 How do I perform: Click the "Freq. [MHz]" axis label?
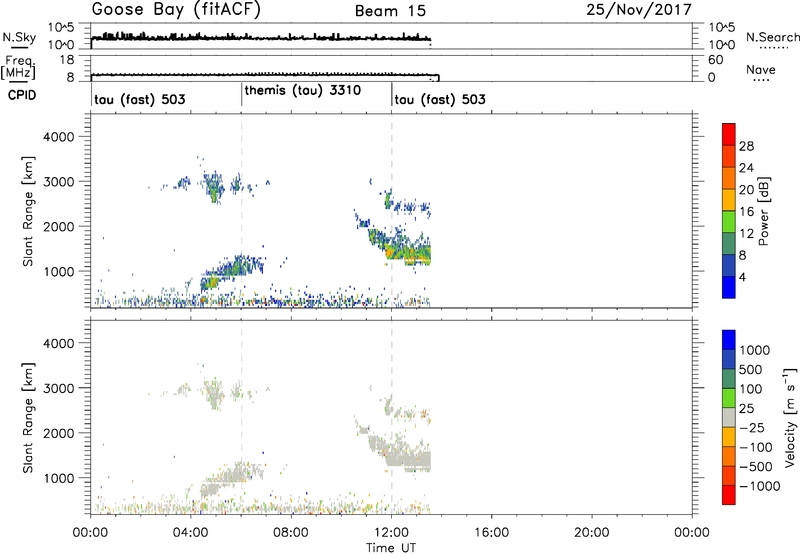click(19, 67)
